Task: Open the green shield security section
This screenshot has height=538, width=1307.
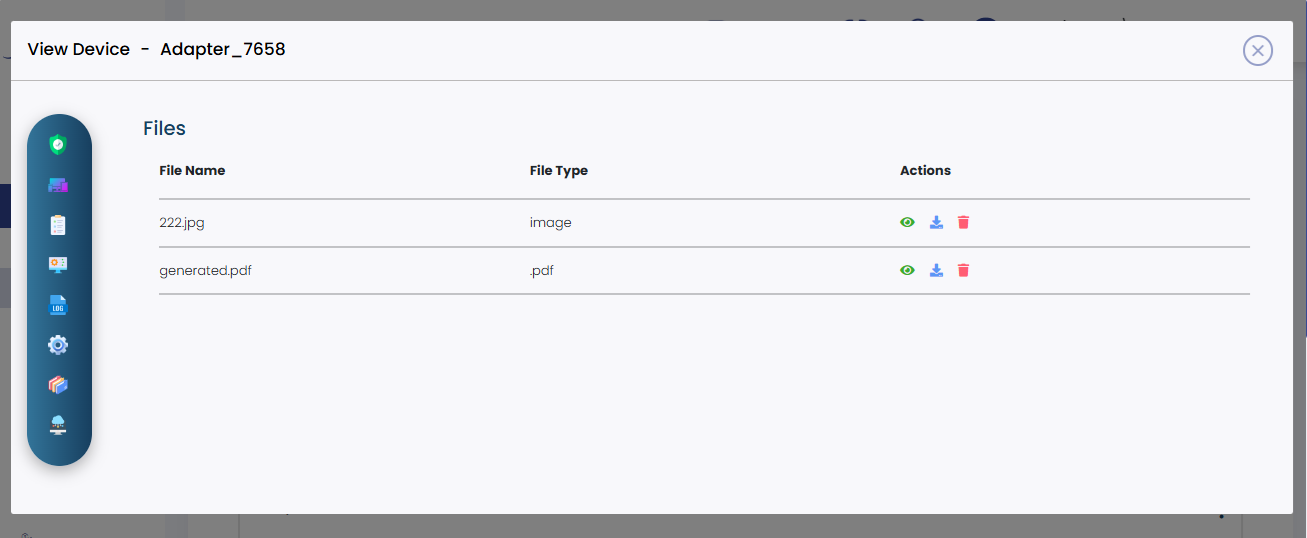Action: click(x=58, y=145)
